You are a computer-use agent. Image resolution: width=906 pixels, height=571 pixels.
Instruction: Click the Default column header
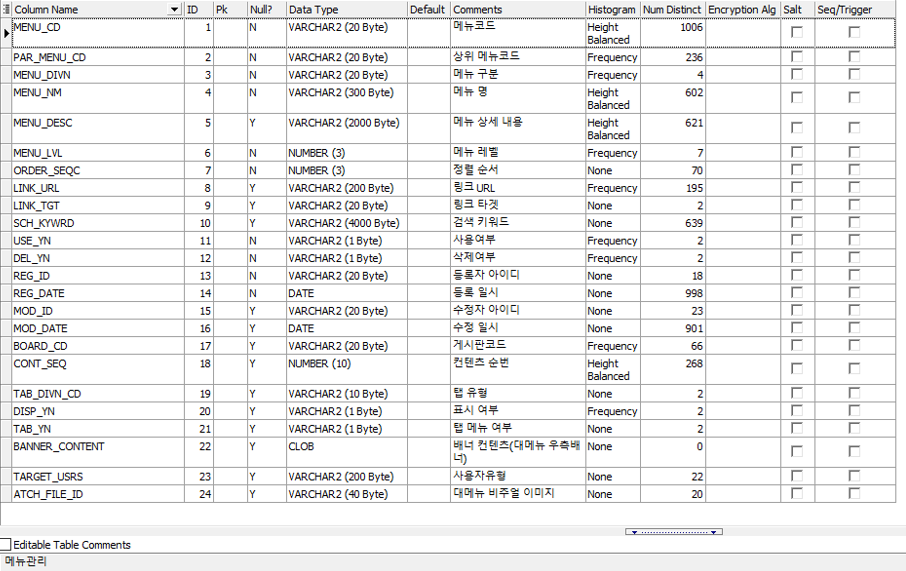pyautogui.click(x=429, y=9)
